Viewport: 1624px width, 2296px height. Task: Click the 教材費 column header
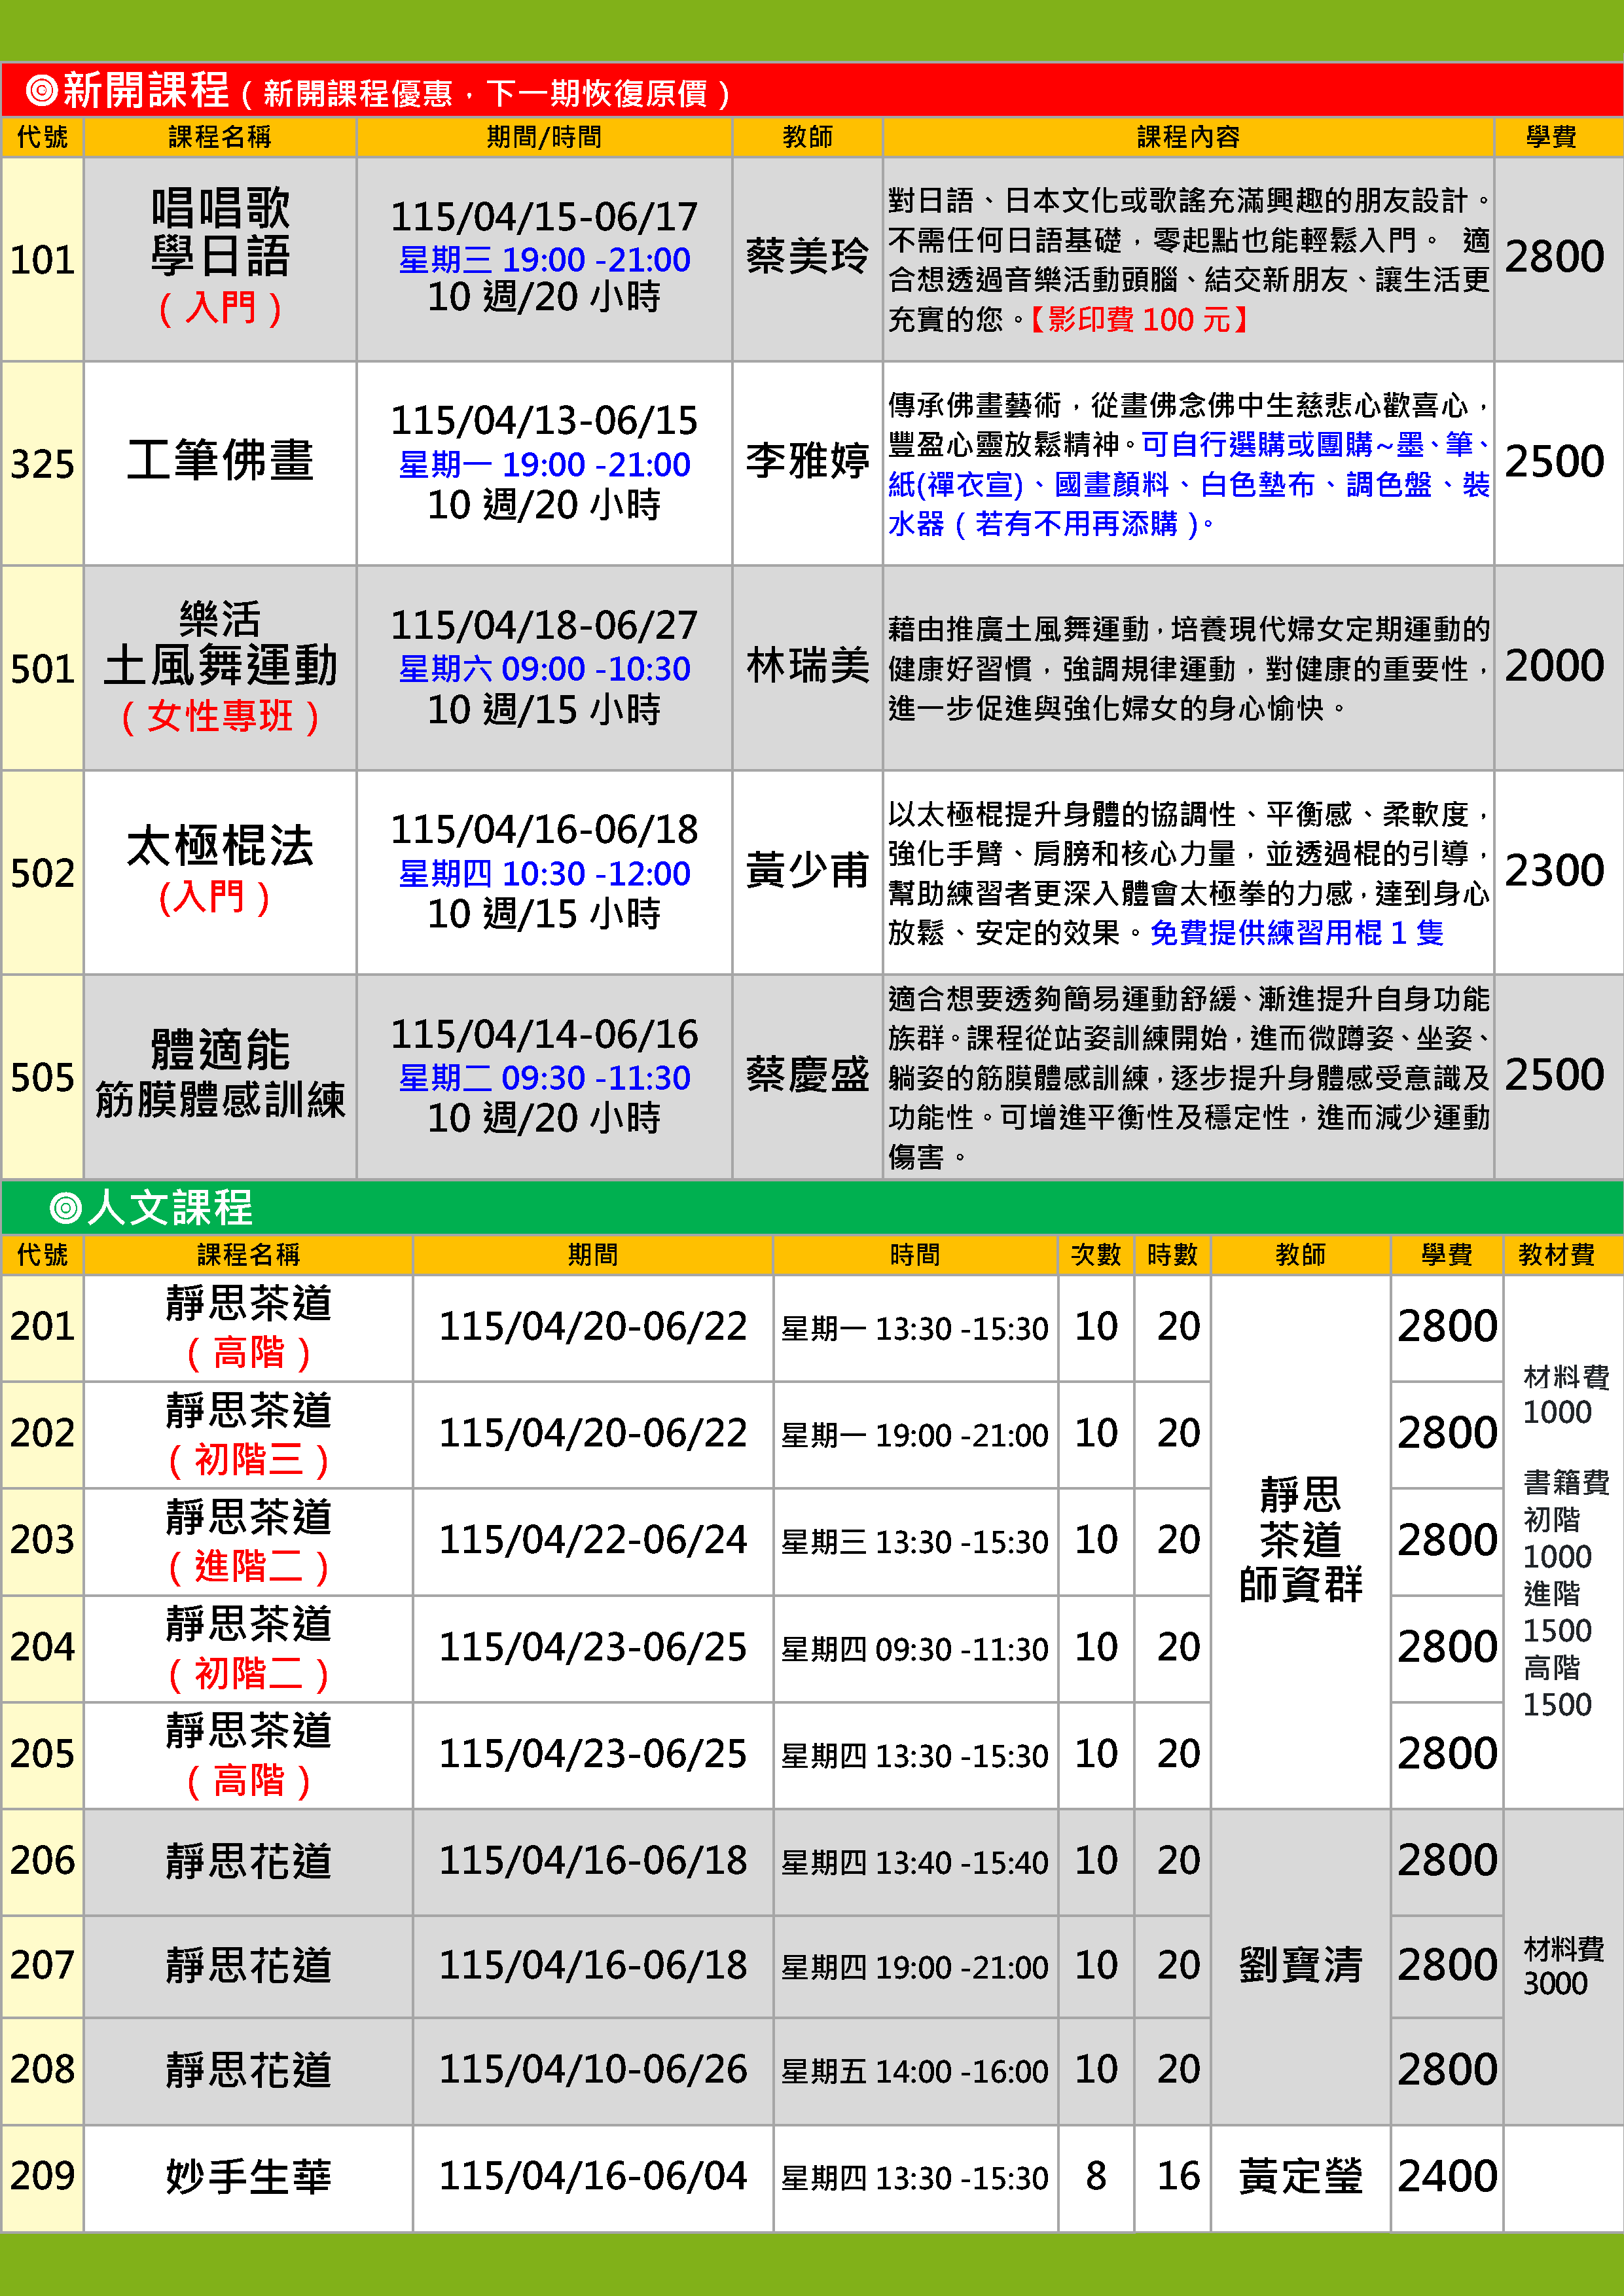(x=1555, y=1254)
